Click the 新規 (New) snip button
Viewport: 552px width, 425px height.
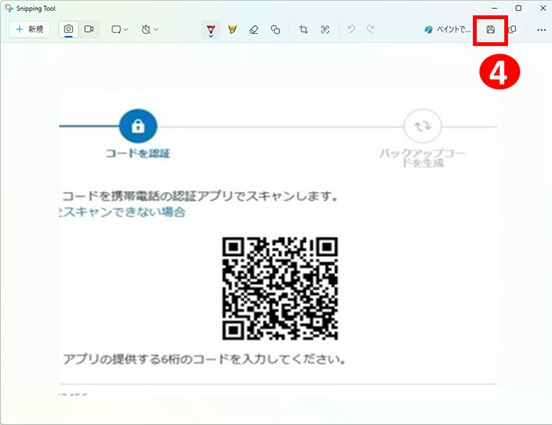pyautogui.click(x=30, y=29)
